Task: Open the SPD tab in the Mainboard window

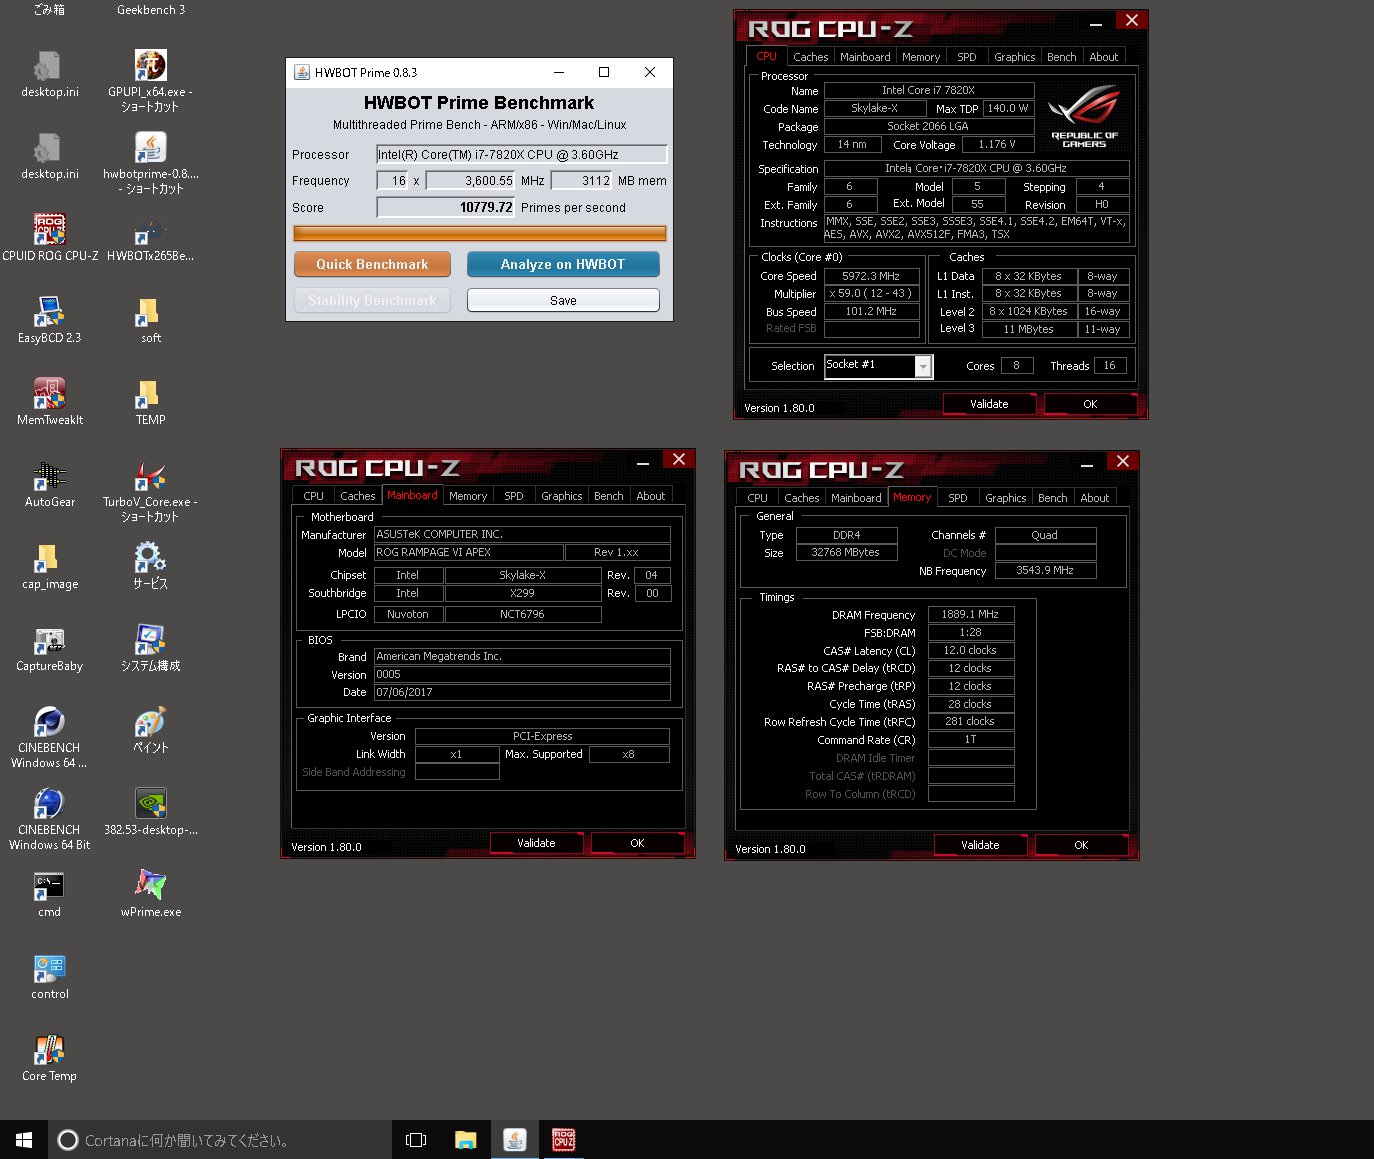Action: [x=513, y=496]
